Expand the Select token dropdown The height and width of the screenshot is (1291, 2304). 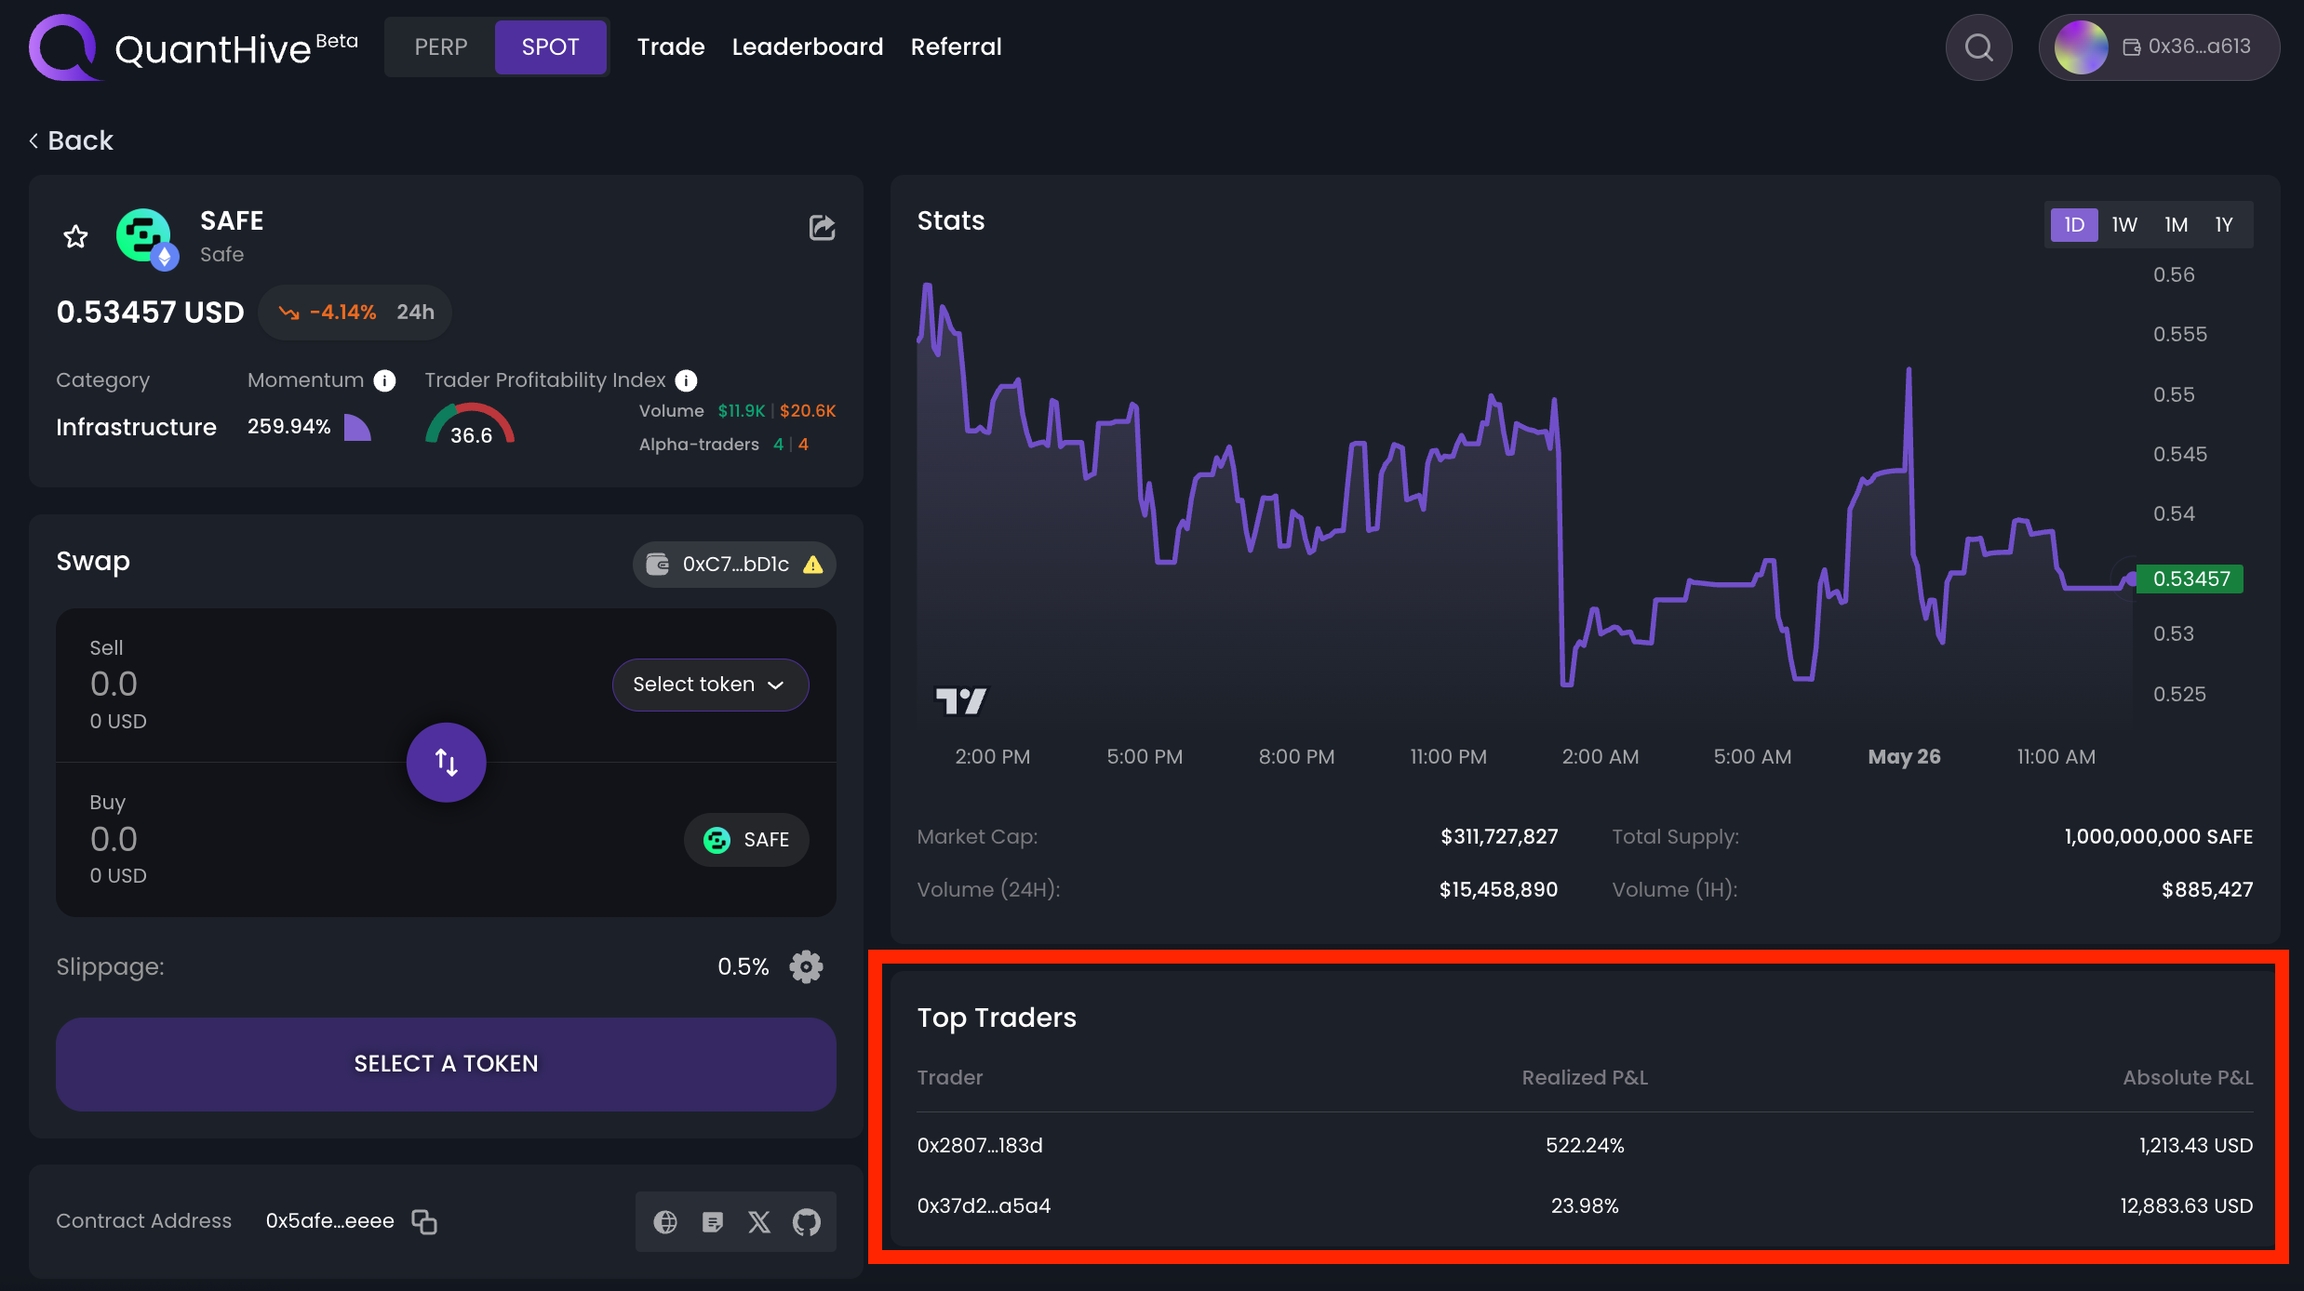(710, 685)
